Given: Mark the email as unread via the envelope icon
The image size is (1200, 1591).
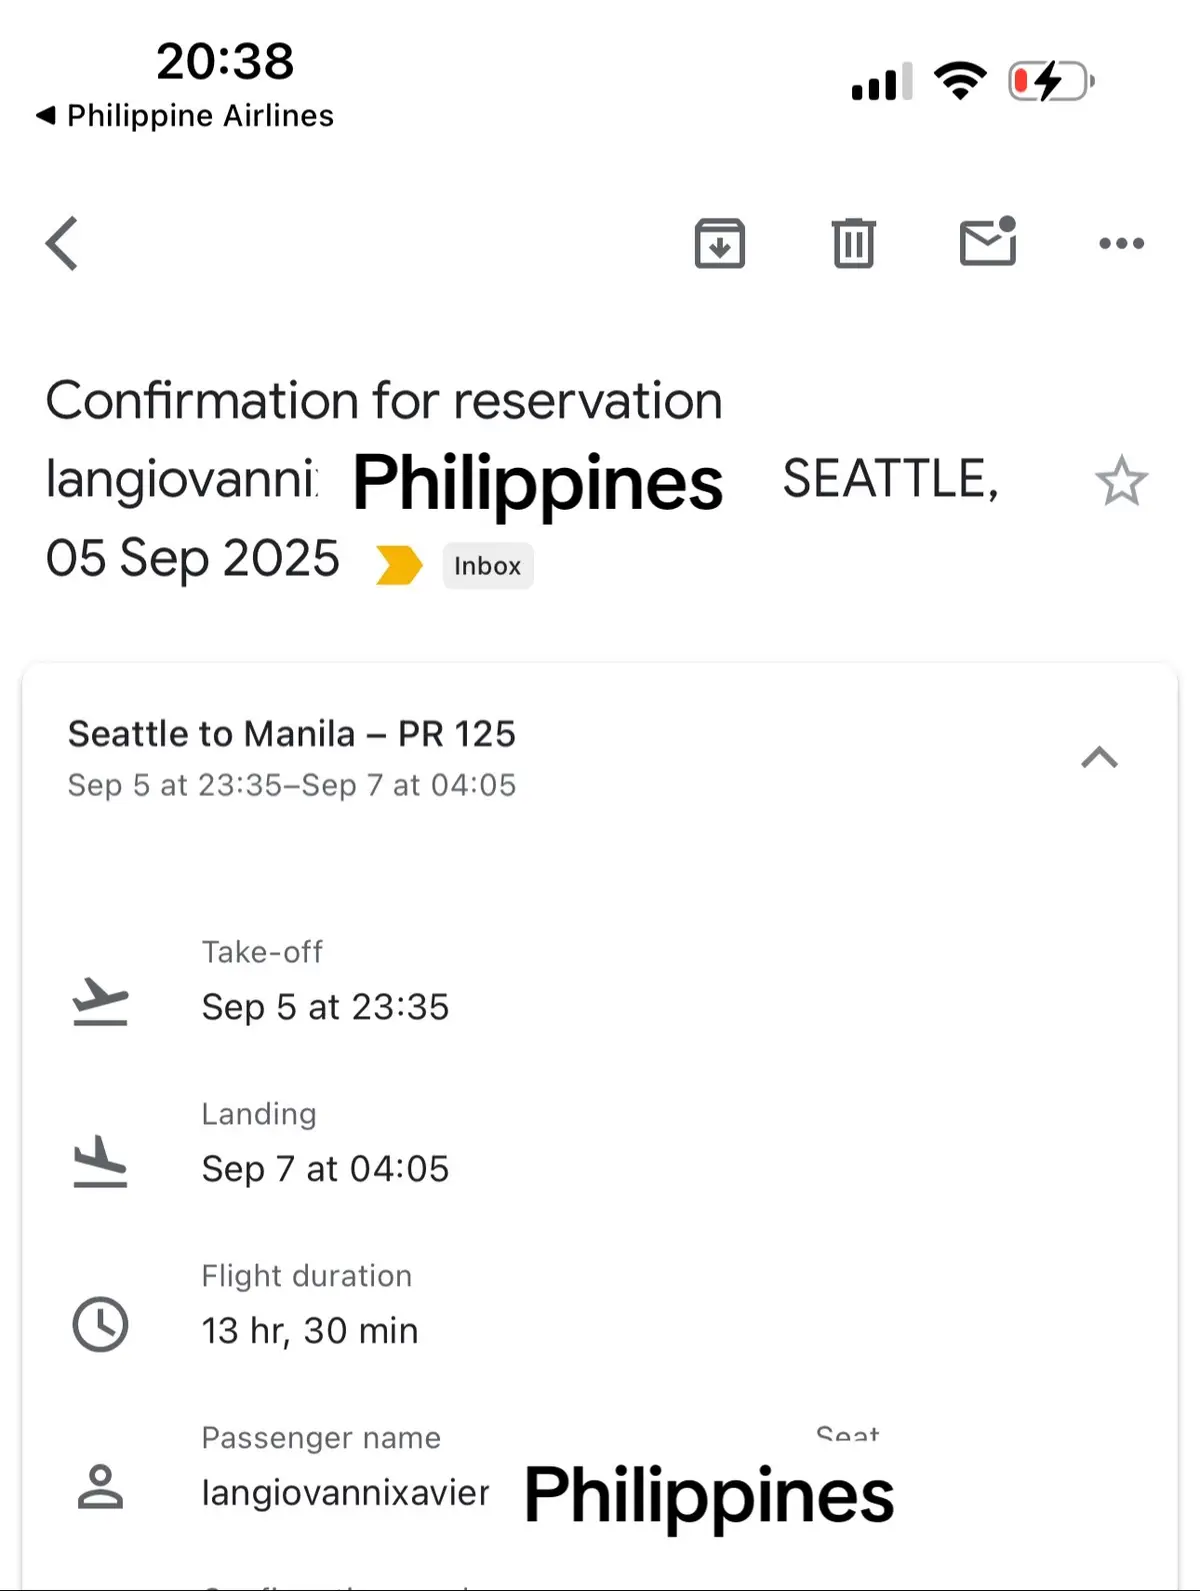Looking at the screenshot, I should 988,241.
